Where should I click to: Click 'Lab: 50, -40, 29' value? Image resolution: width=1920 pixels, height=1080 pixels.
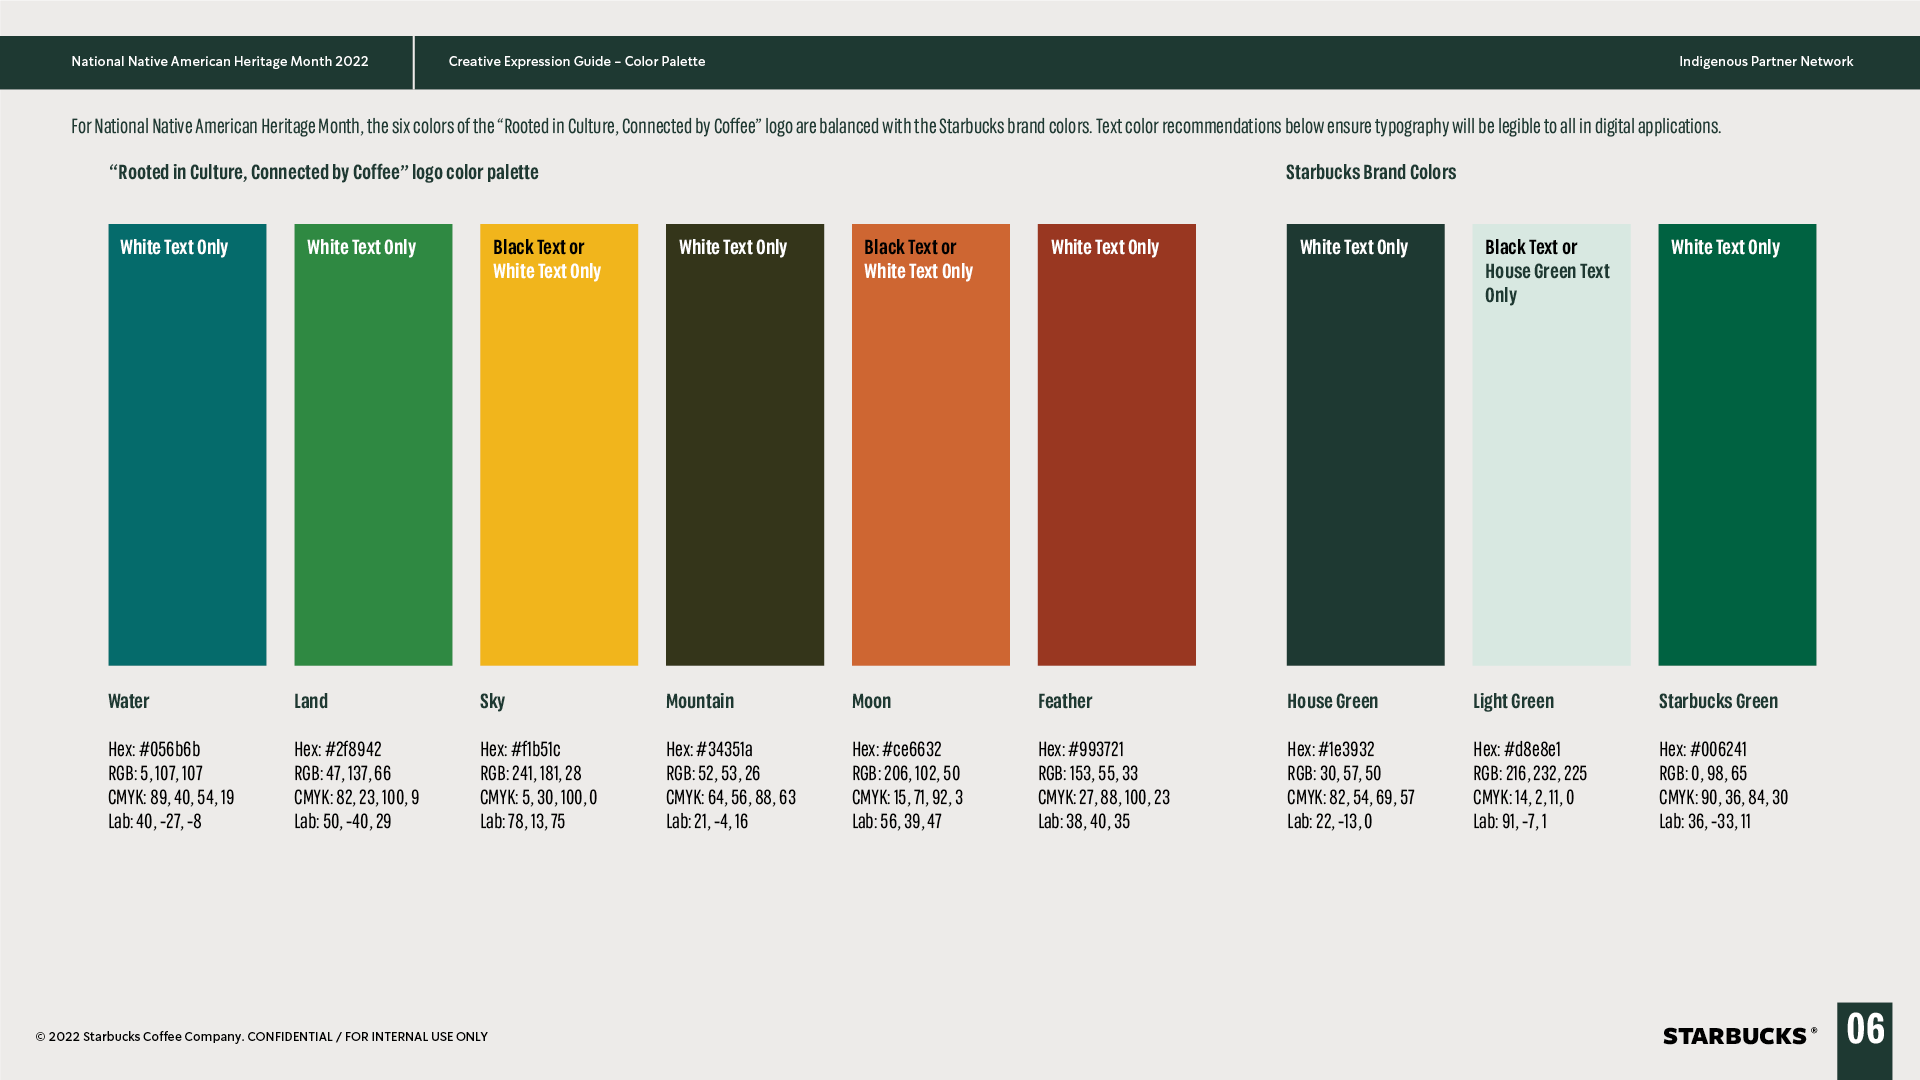click(x=343, y=821)
